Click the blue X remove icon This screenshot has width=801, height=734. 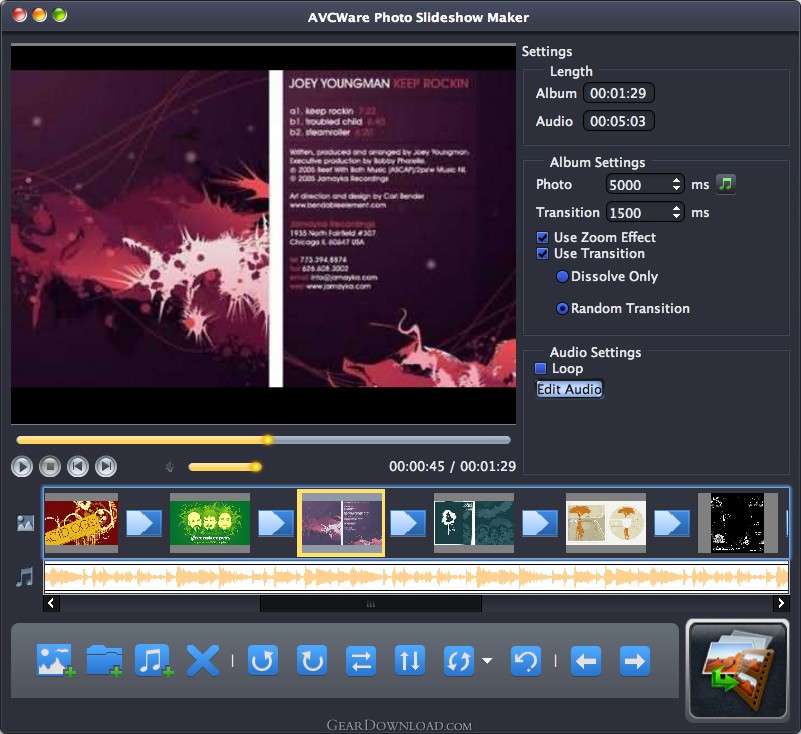click(203, 660)
